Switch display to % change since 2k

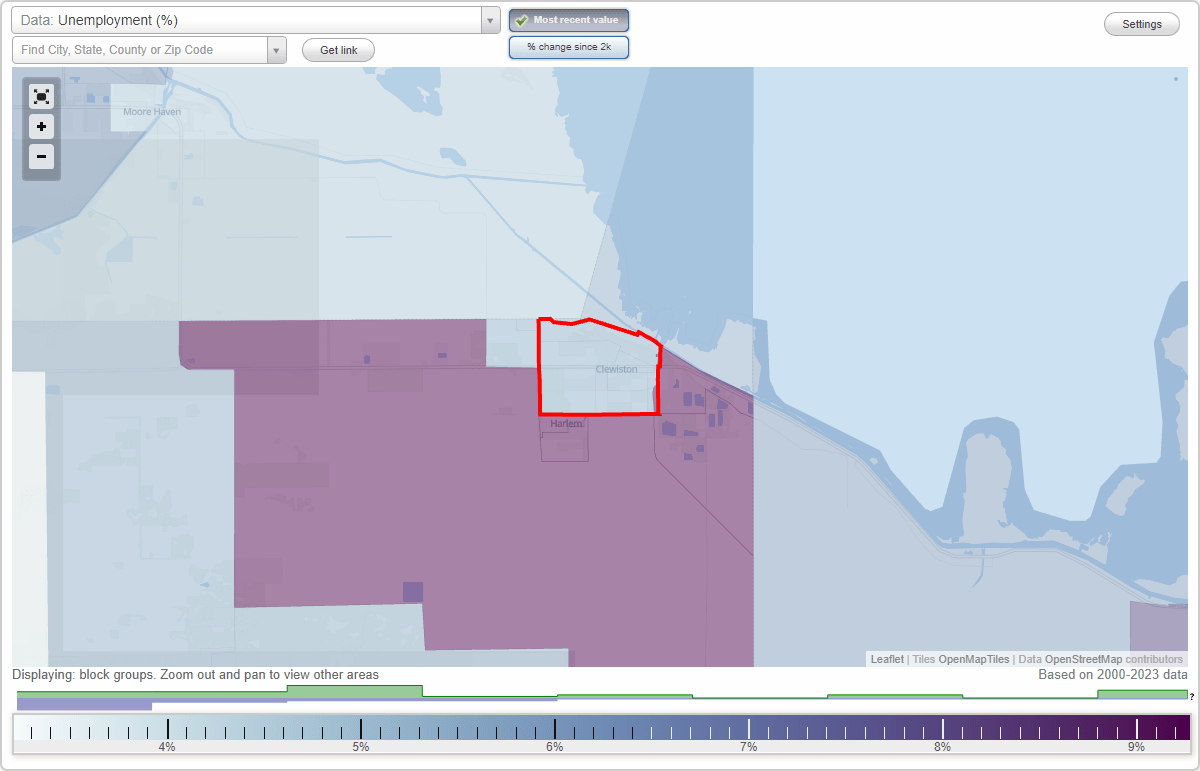[568, 46]
